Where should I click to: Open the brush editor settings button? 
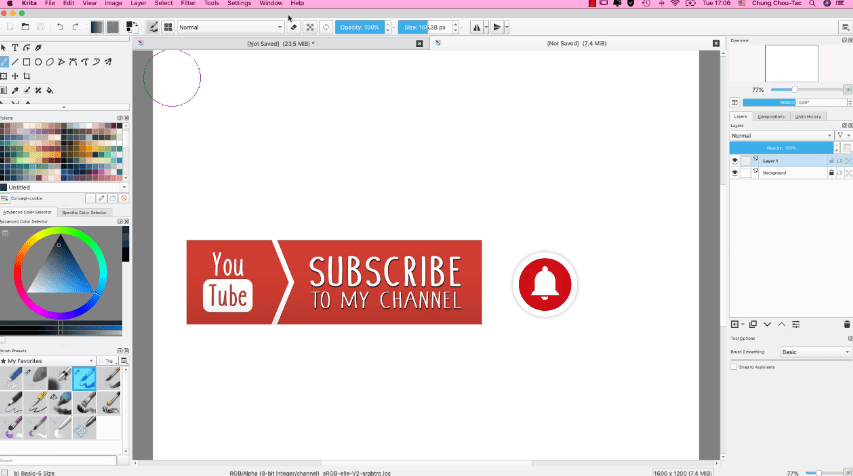click(153, 27)
